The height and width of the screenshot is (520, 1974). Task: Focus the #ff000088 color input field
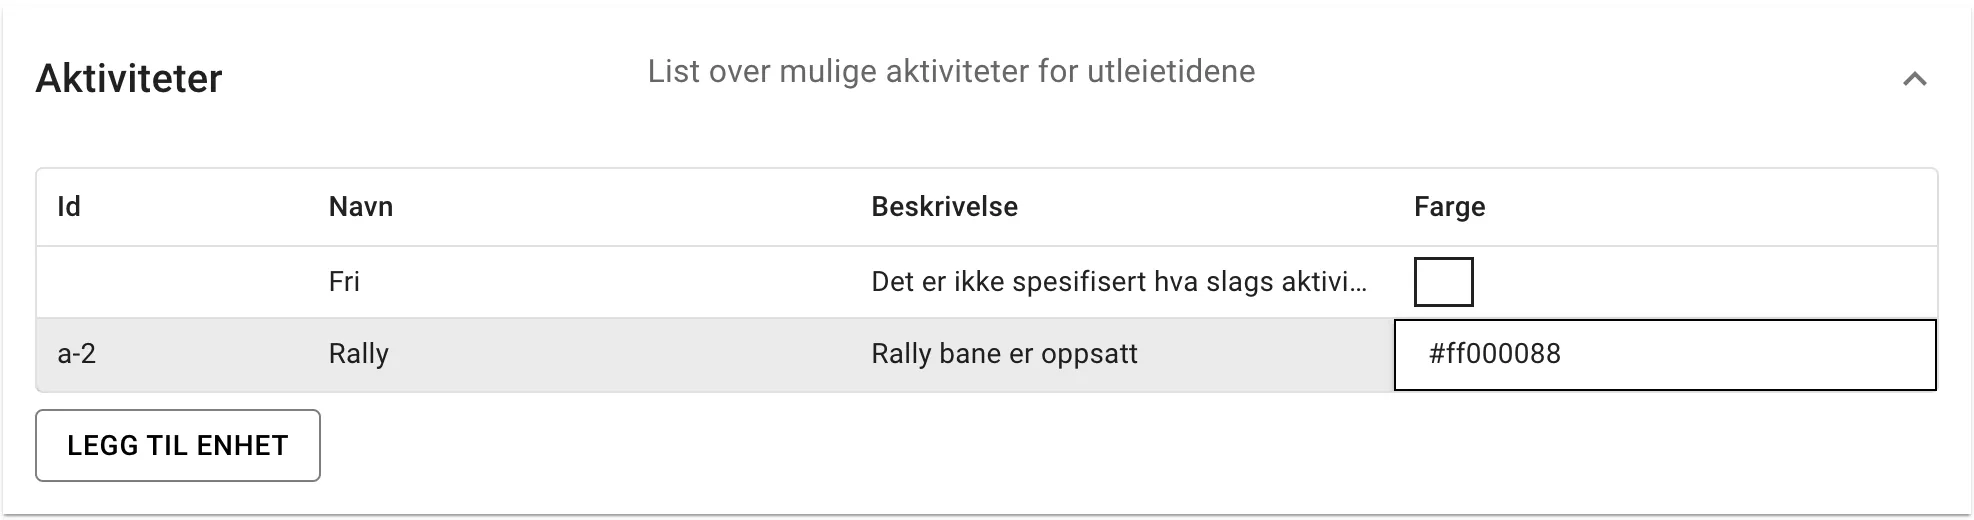coord(1664,354)
